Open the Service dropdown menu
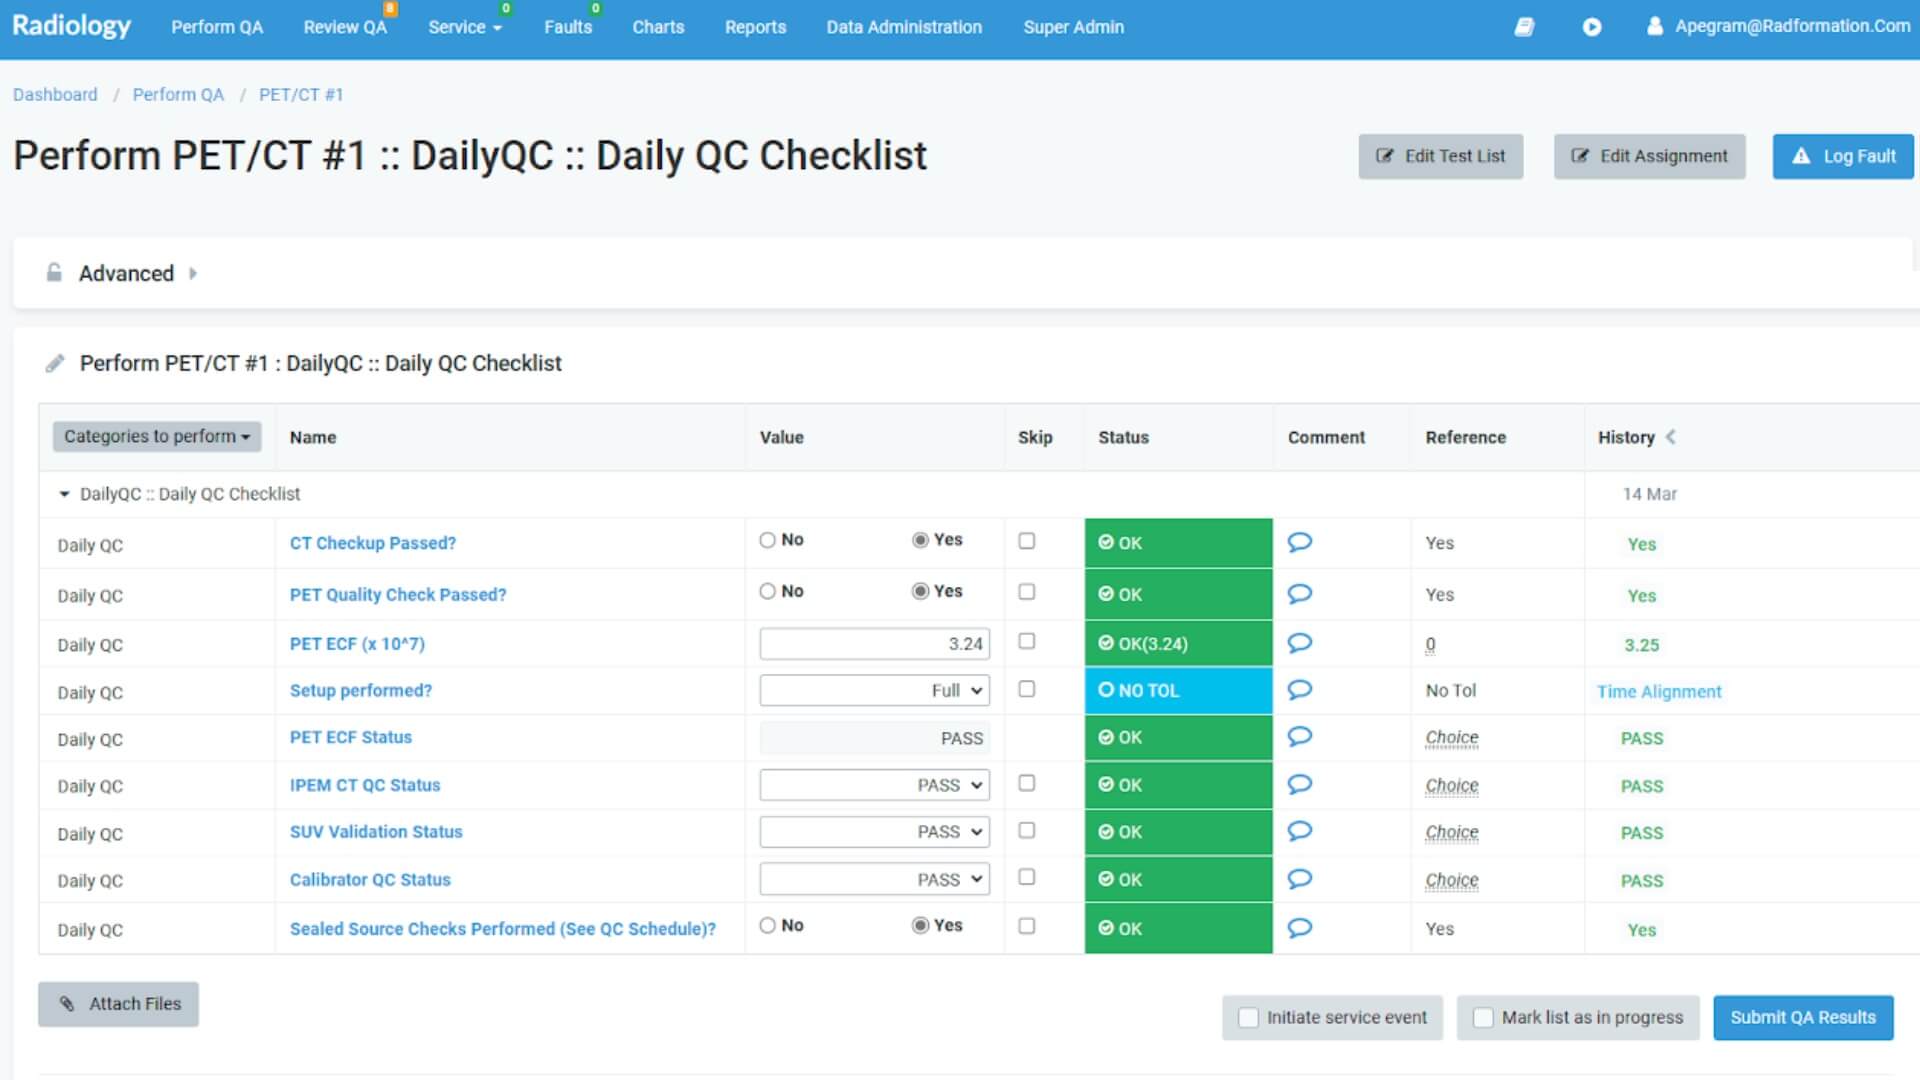 click(465, 27)
